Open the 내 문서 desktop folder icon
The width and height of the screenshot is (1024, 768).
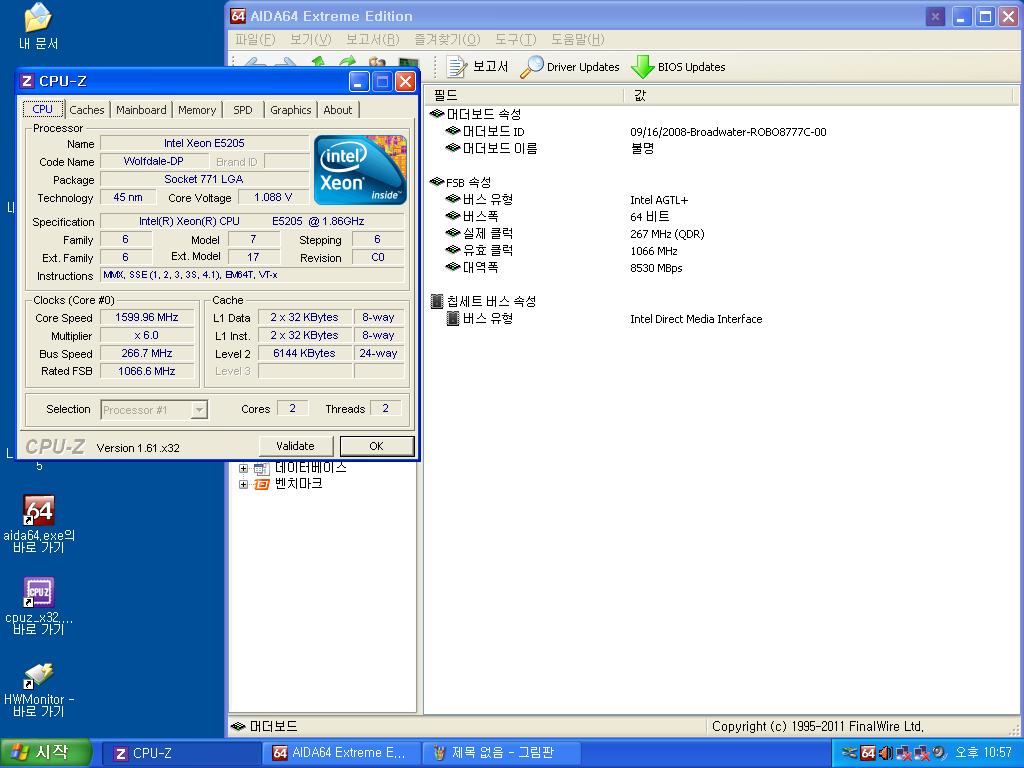(38, 18)
